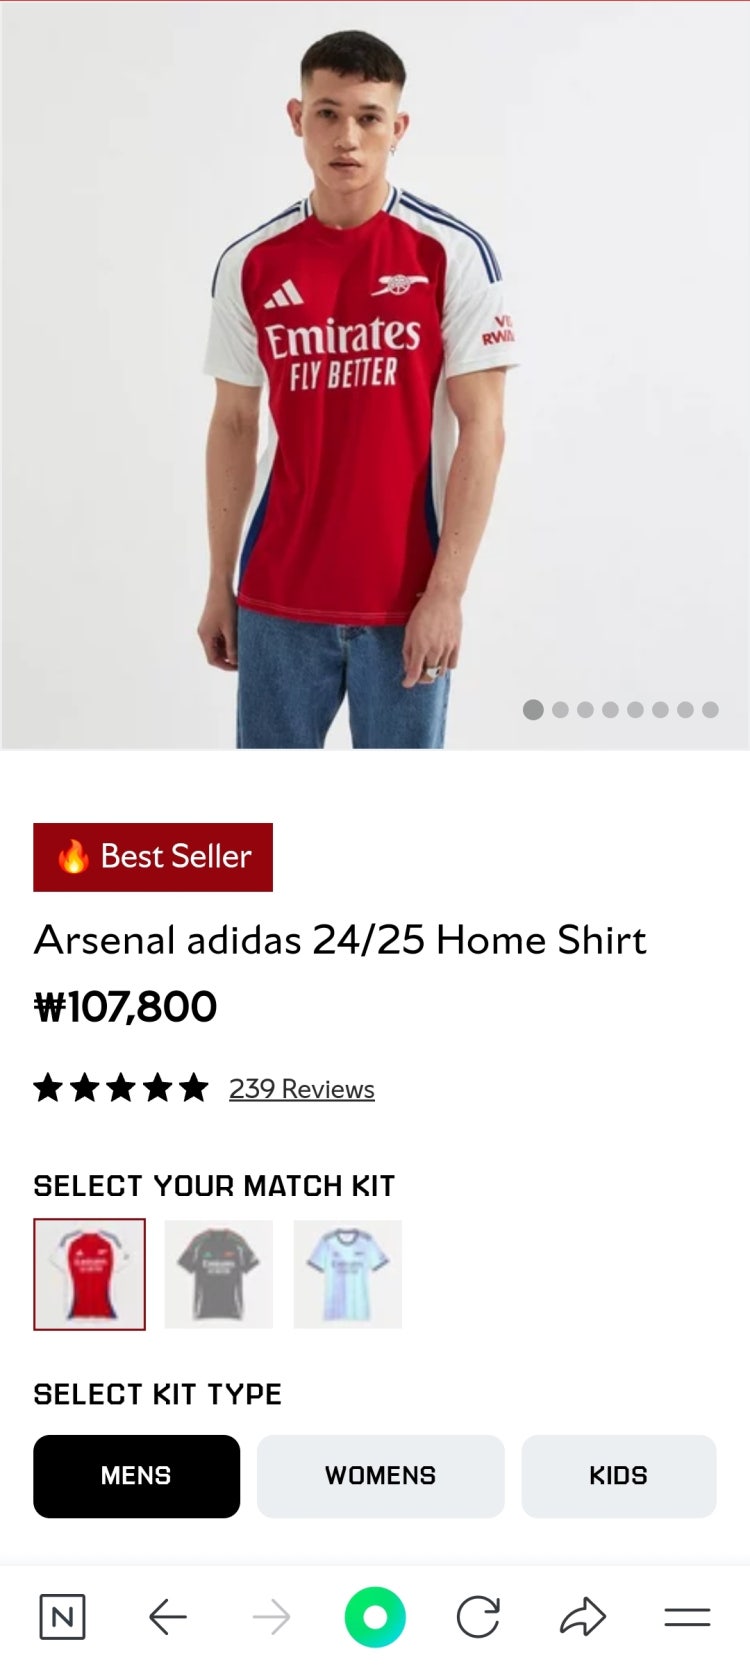Go back with the left arrow icon
Screen dimensions: 750x1669
(x=168, y=1617)
